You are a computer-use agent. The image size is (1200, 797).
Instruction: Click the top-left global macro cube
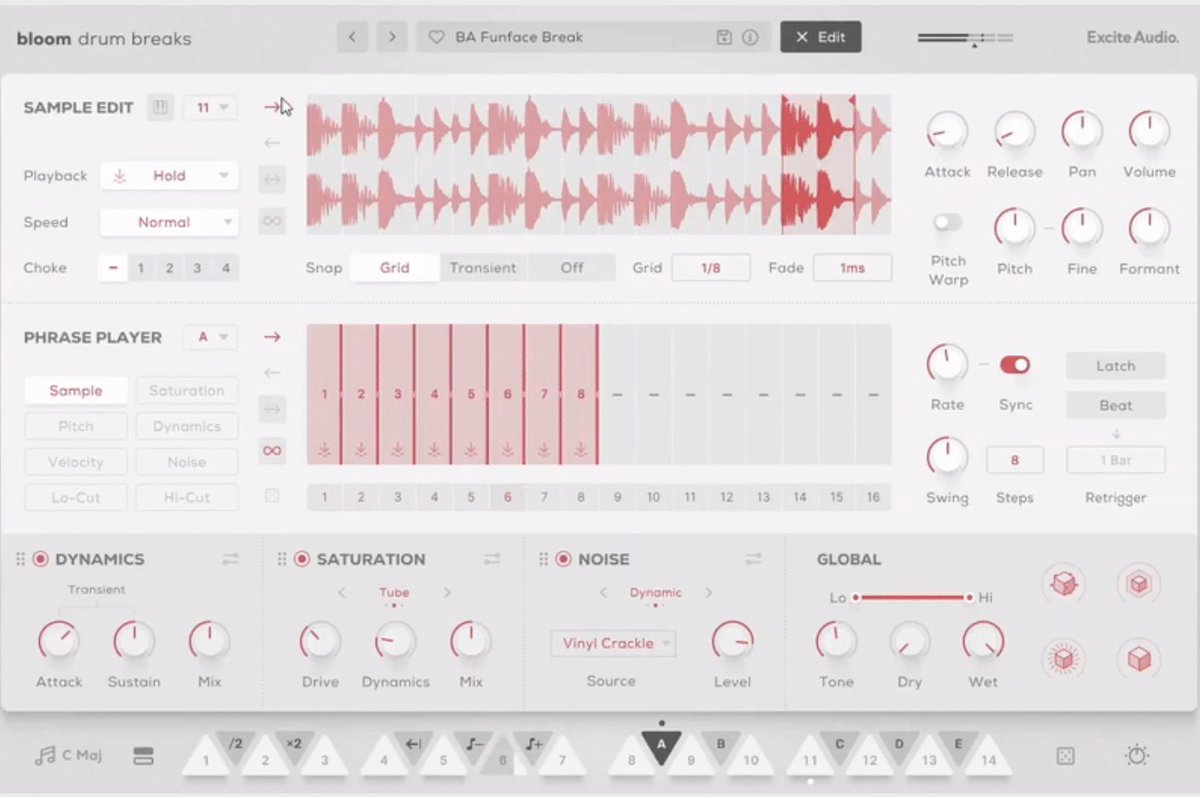[x=1064, y=583]
